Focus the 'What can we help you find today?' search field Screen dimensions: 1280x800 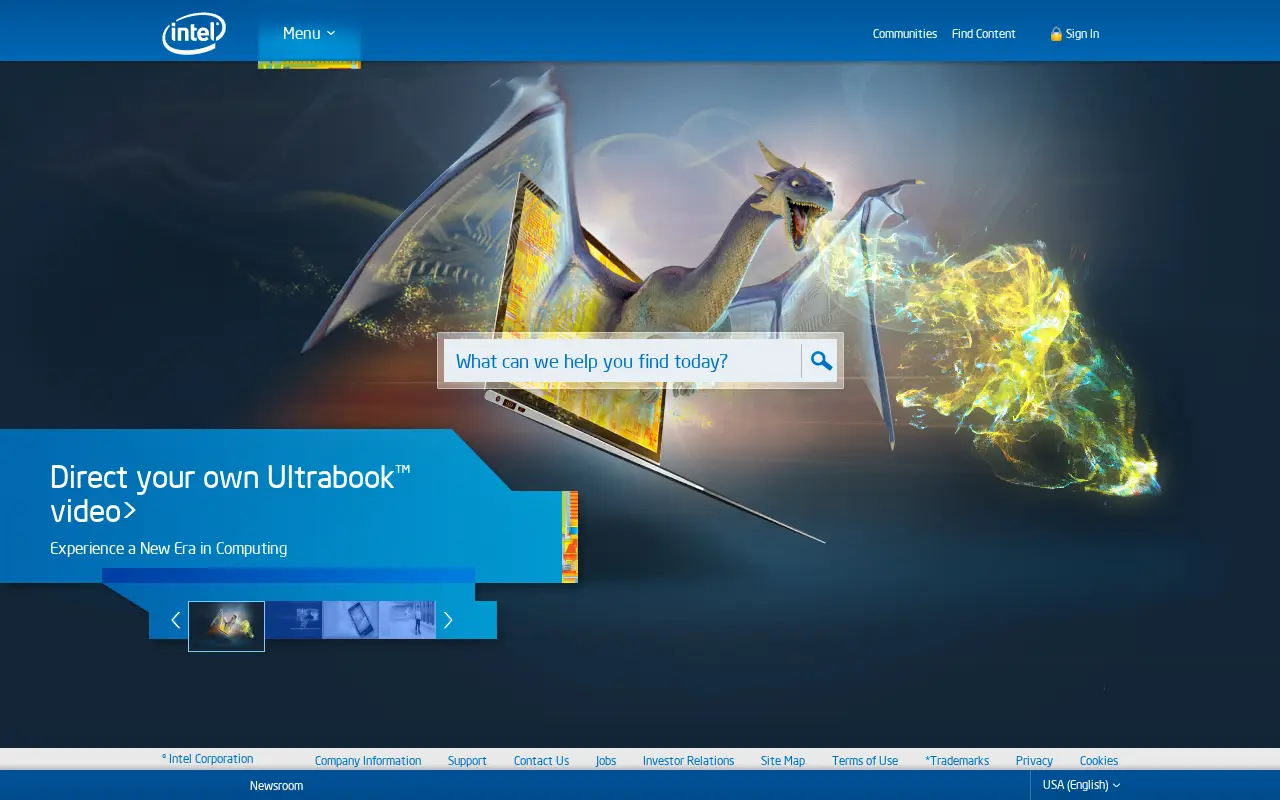(x=622, y=361)
